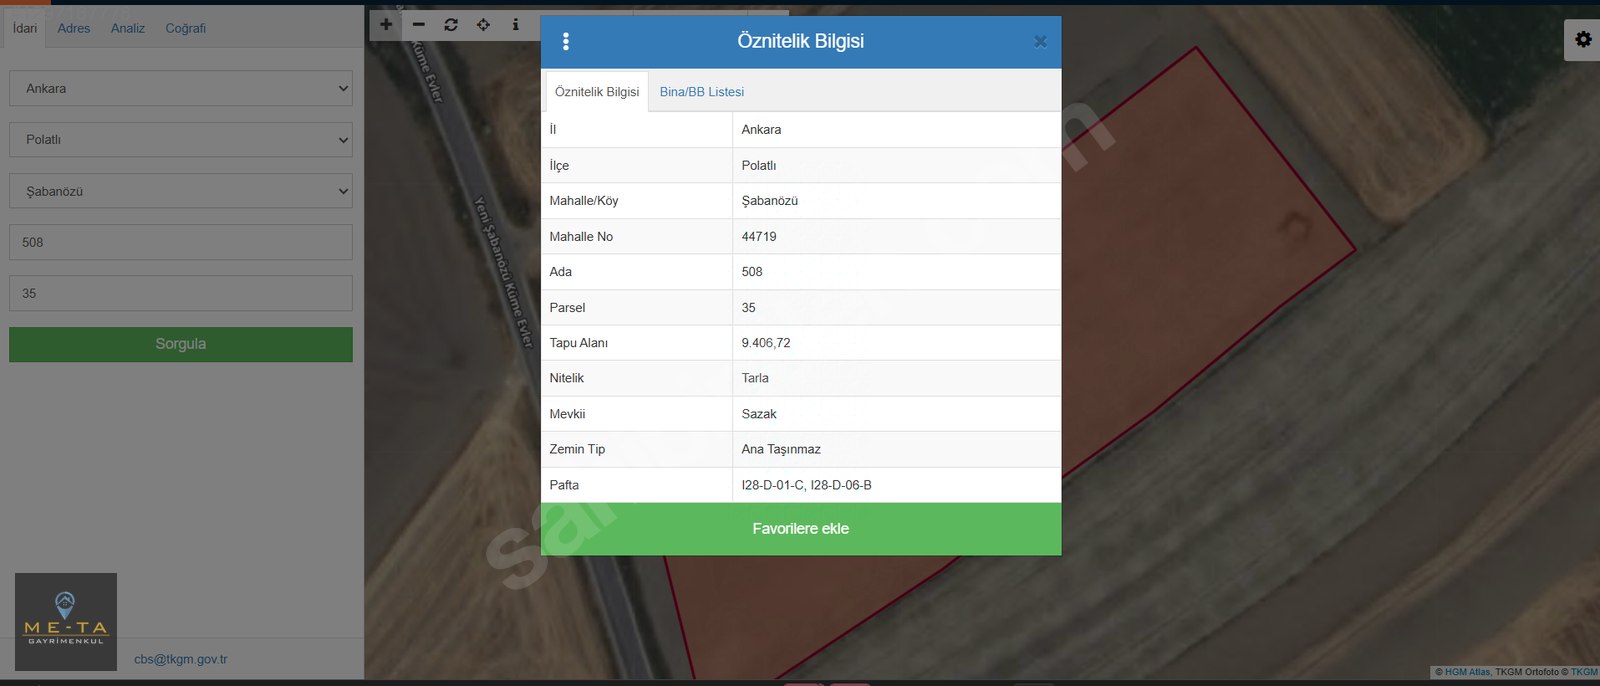Click the Sorgula button

coord(181,344)
